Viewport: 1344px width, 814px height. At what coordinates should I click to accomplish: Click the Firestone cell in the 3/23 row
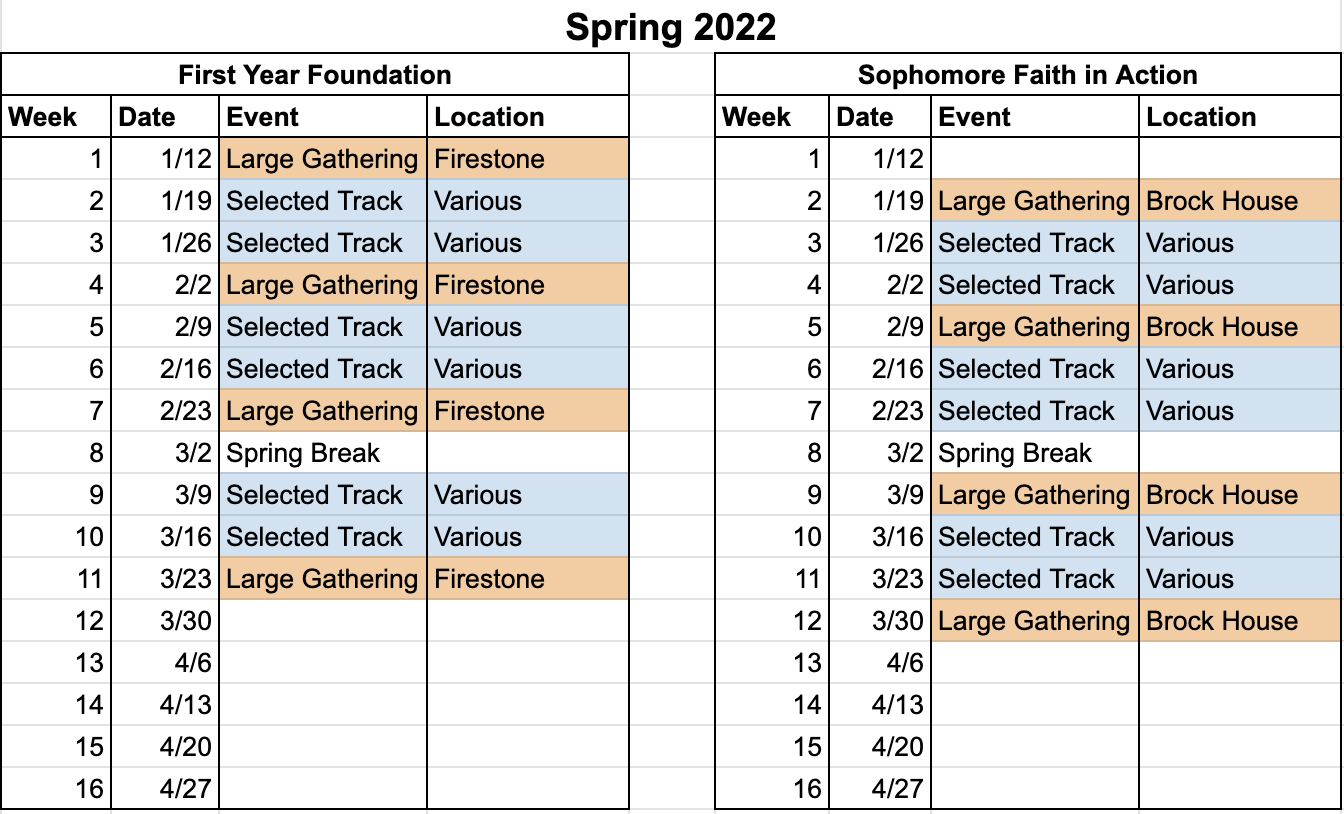pos(527,579)
